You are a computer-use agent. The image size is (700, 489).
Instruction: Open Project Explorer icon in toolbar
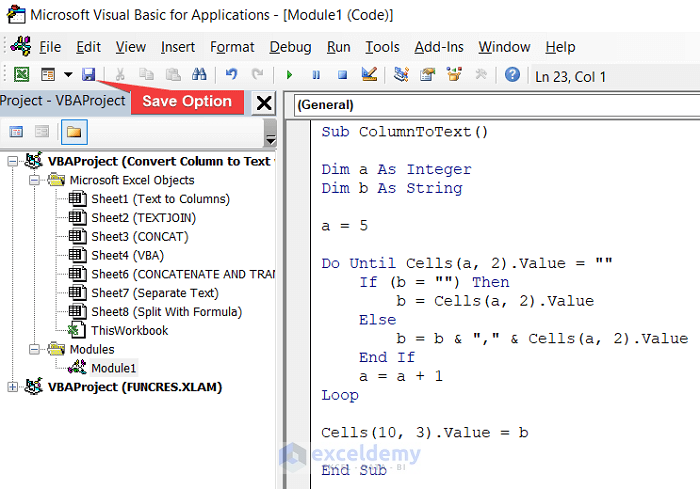coord(401,75)
